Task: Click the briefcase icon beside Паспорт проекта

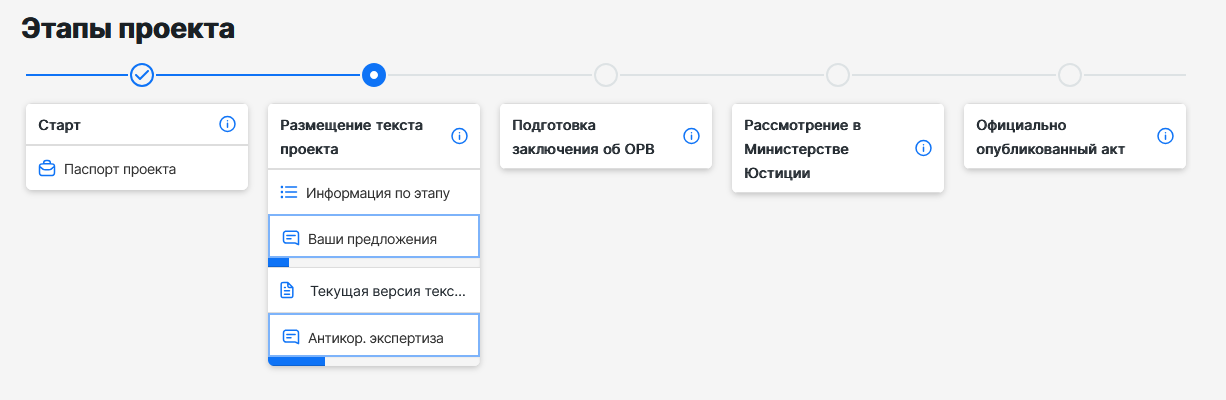Action: pos(47,169)
